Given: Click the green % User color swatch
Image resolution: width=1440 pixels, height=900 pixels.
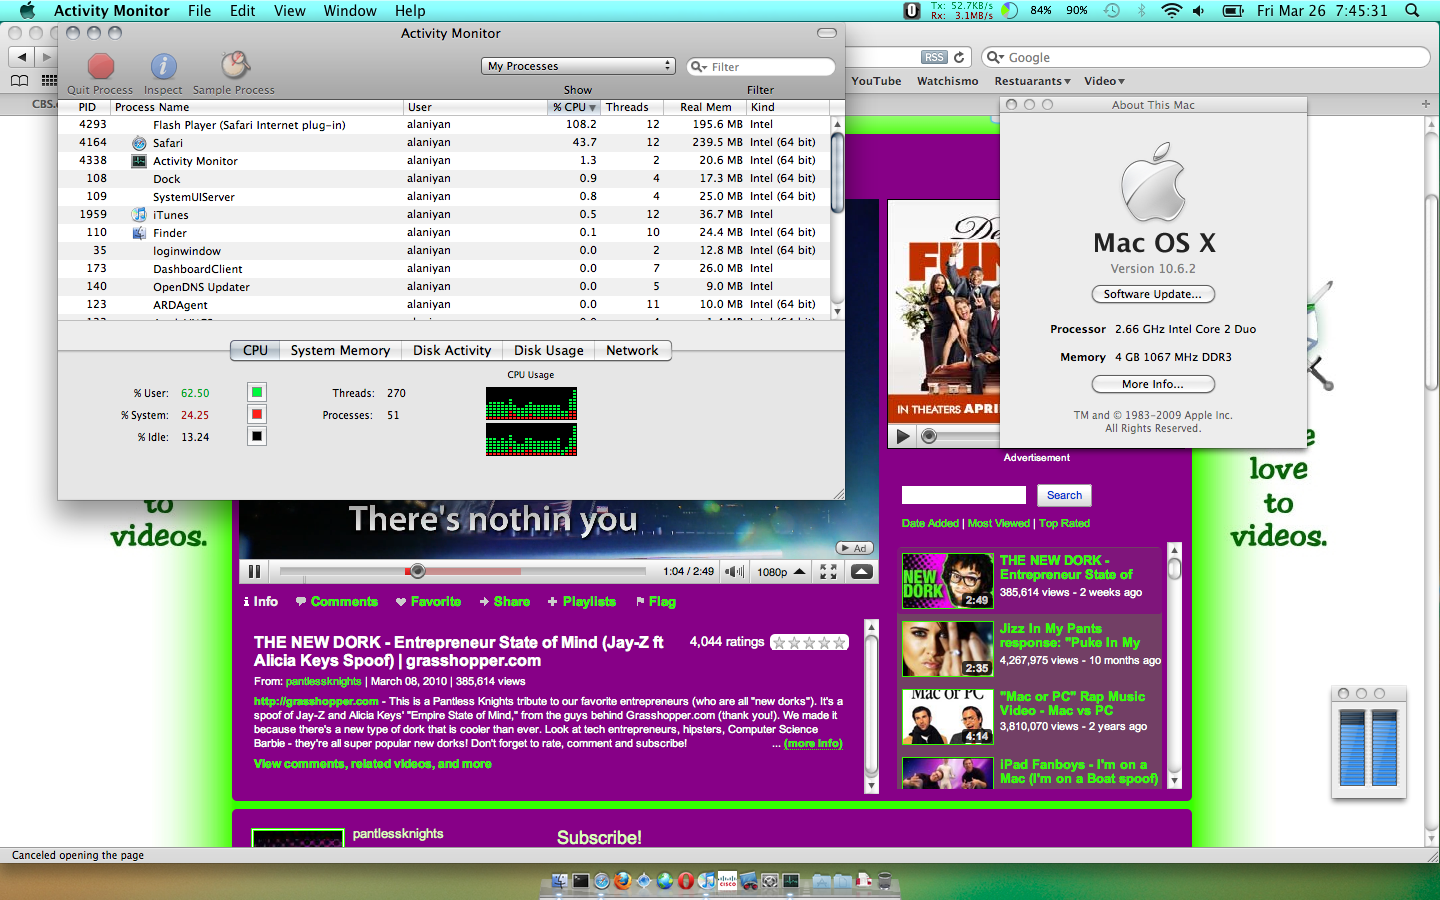Looking at the screenshot, I should point(257,392).
